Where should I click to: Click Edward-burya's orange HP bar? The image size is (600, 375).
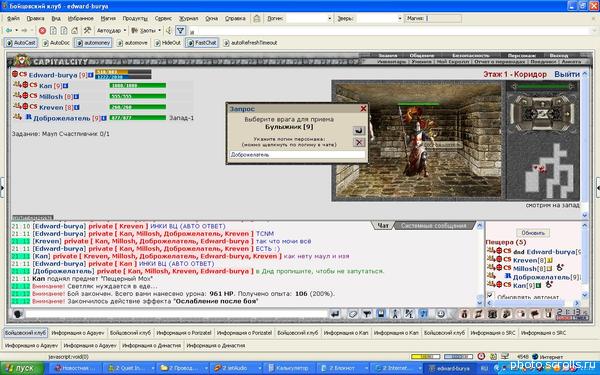[123, 72]
